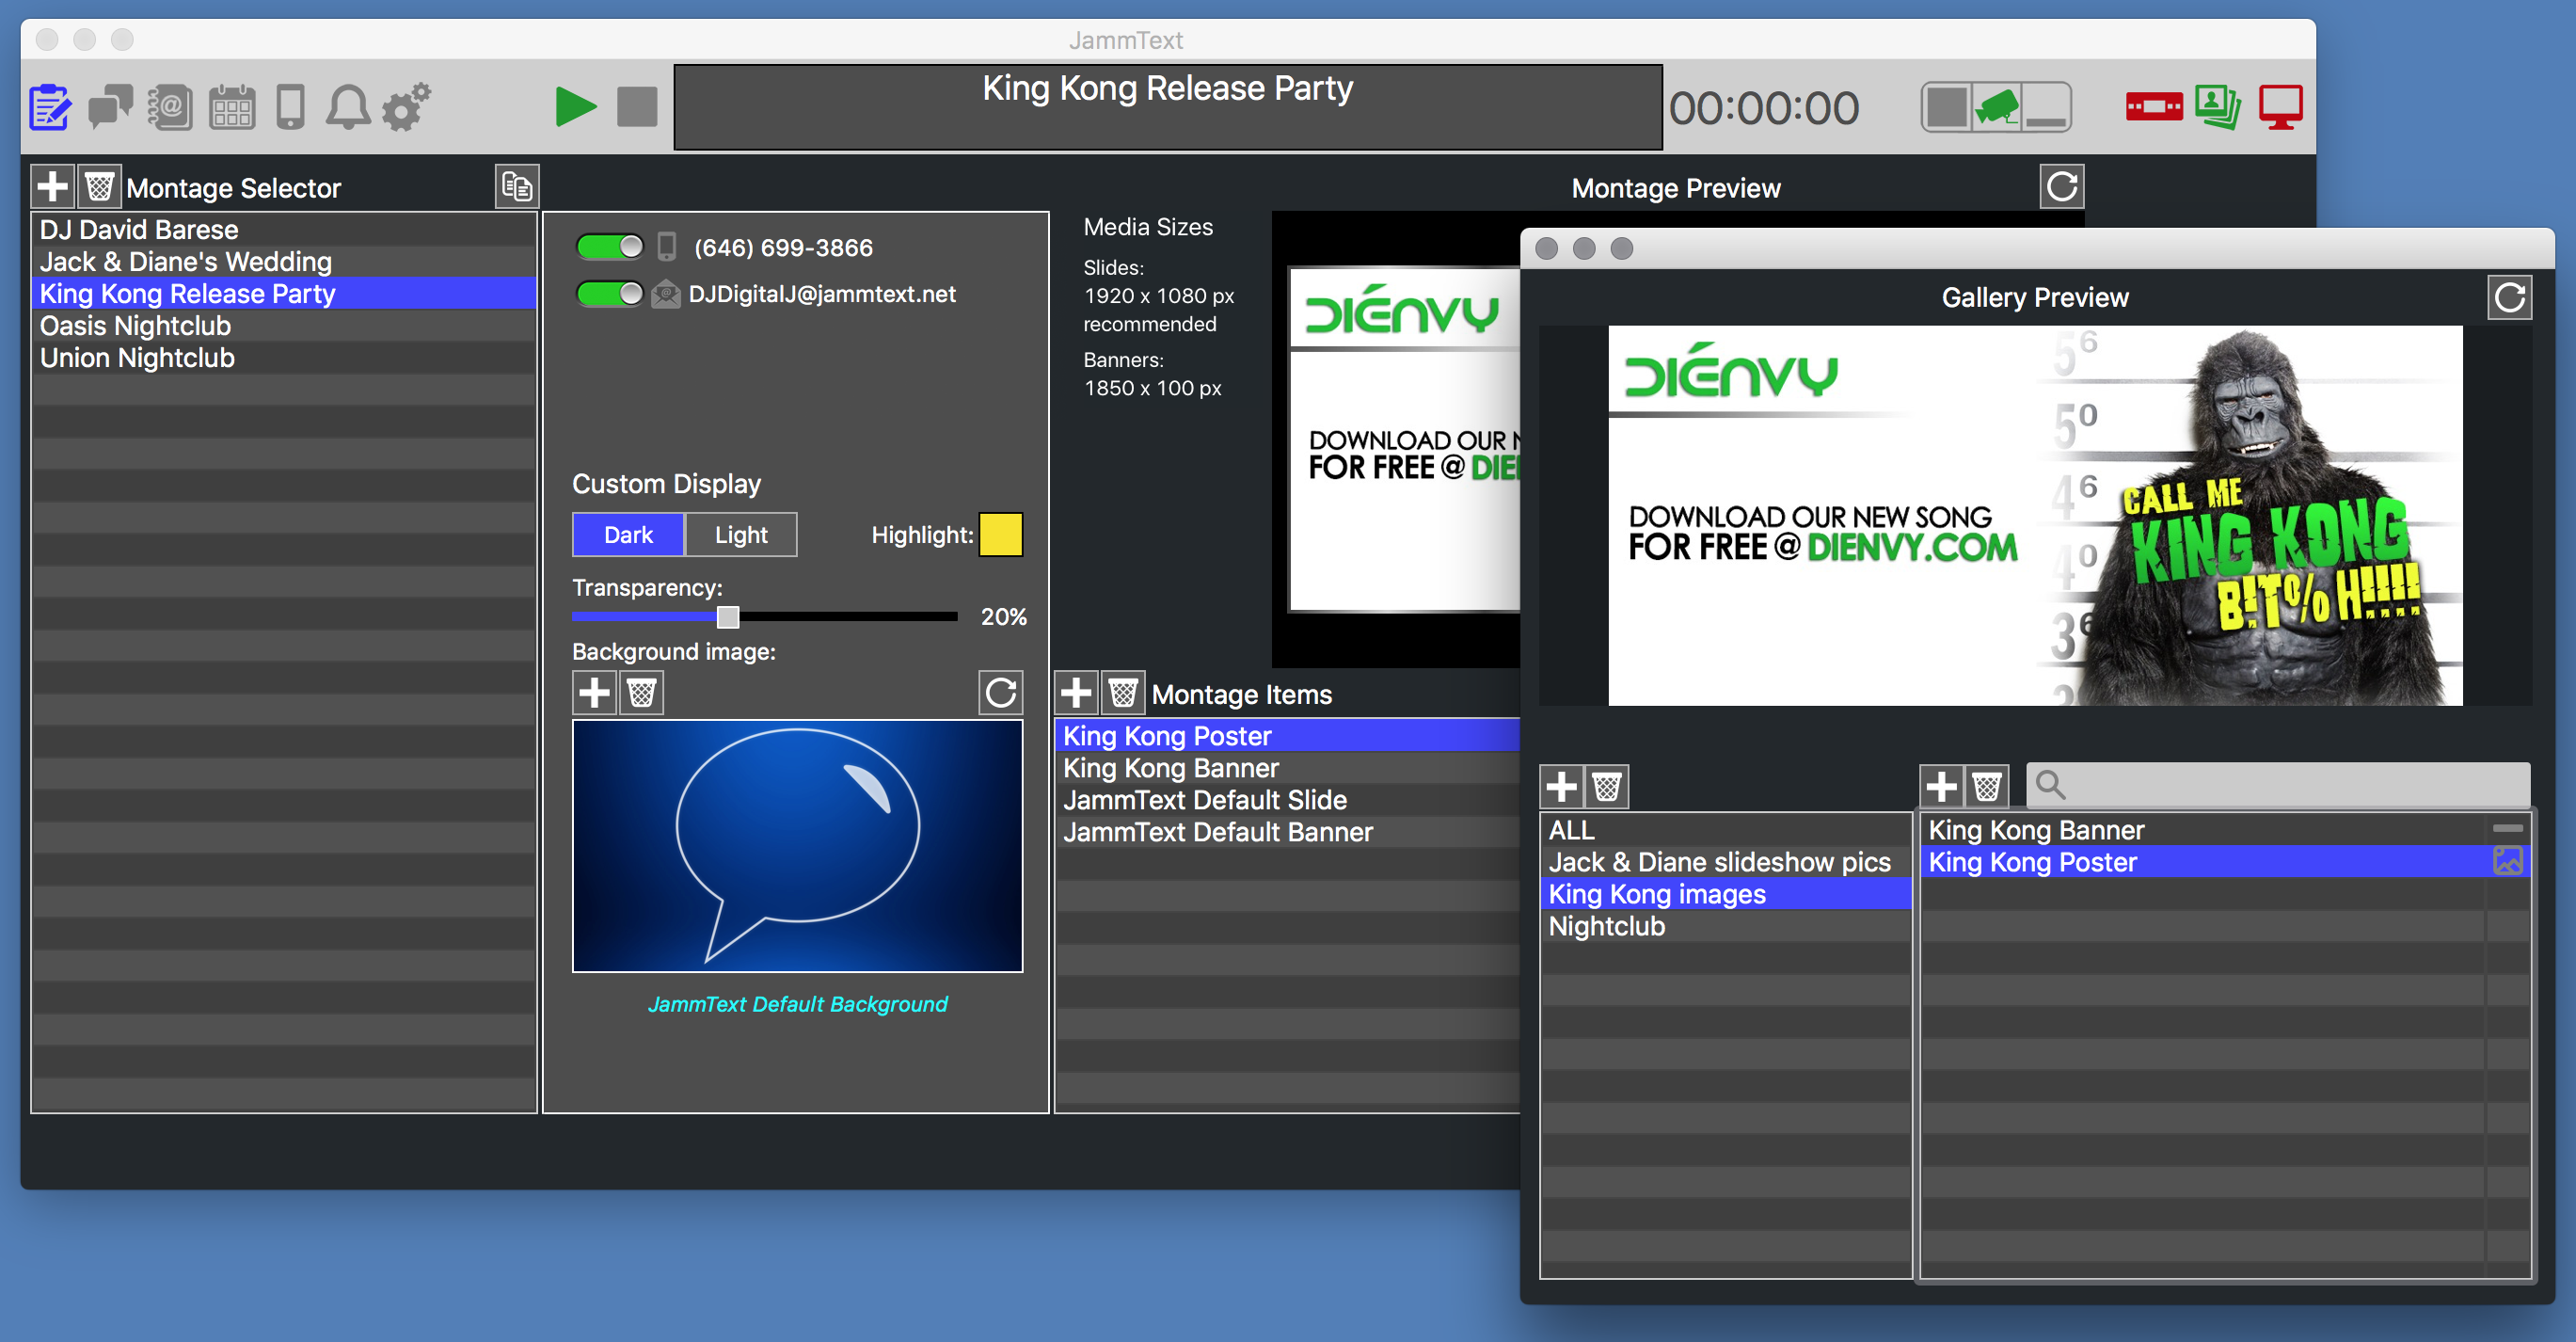Select Oasis Nightclub montage
Screen dimensions: 2576x1342
pyautogui.click(x=284, y=325)
